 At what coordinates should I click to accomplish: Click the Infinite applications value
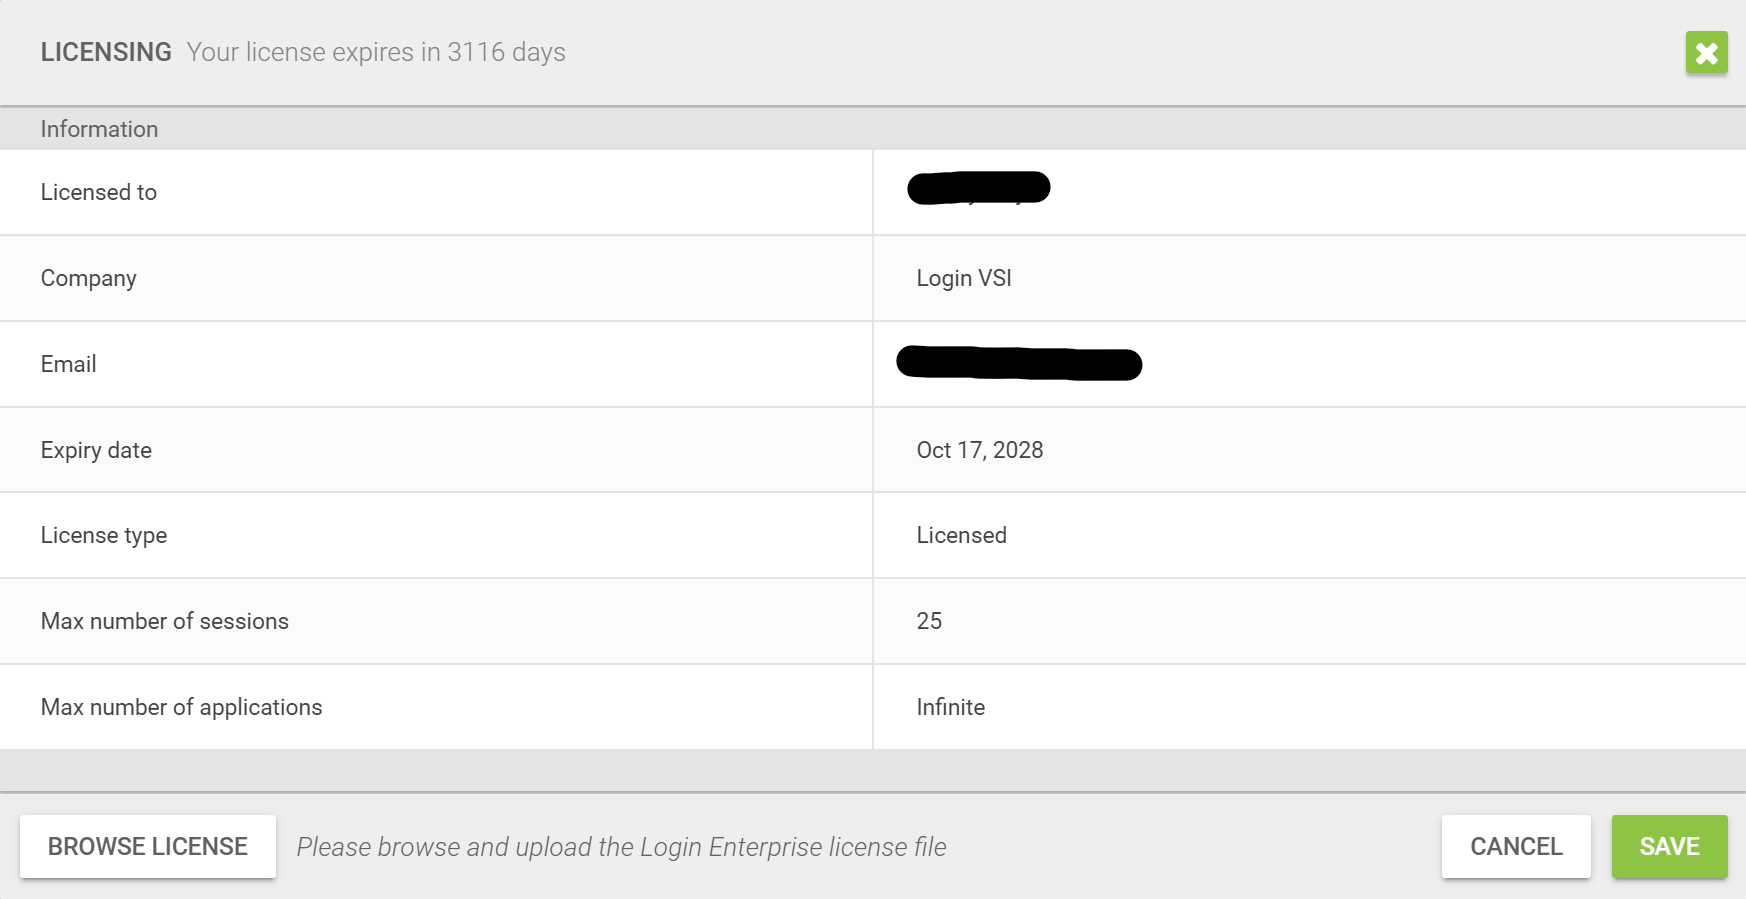[950, 707]
